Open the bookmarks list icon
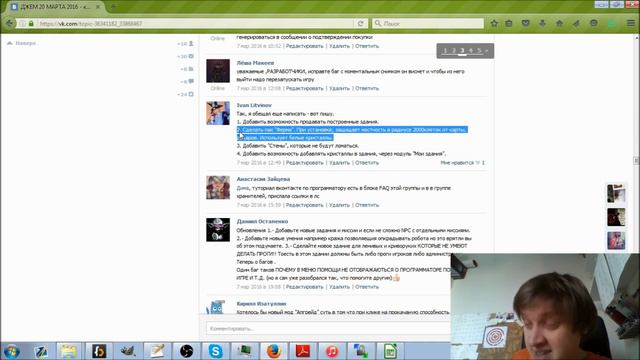Viewport: 640px width, 360px height. pyautogui.click(x=509, y=23)
